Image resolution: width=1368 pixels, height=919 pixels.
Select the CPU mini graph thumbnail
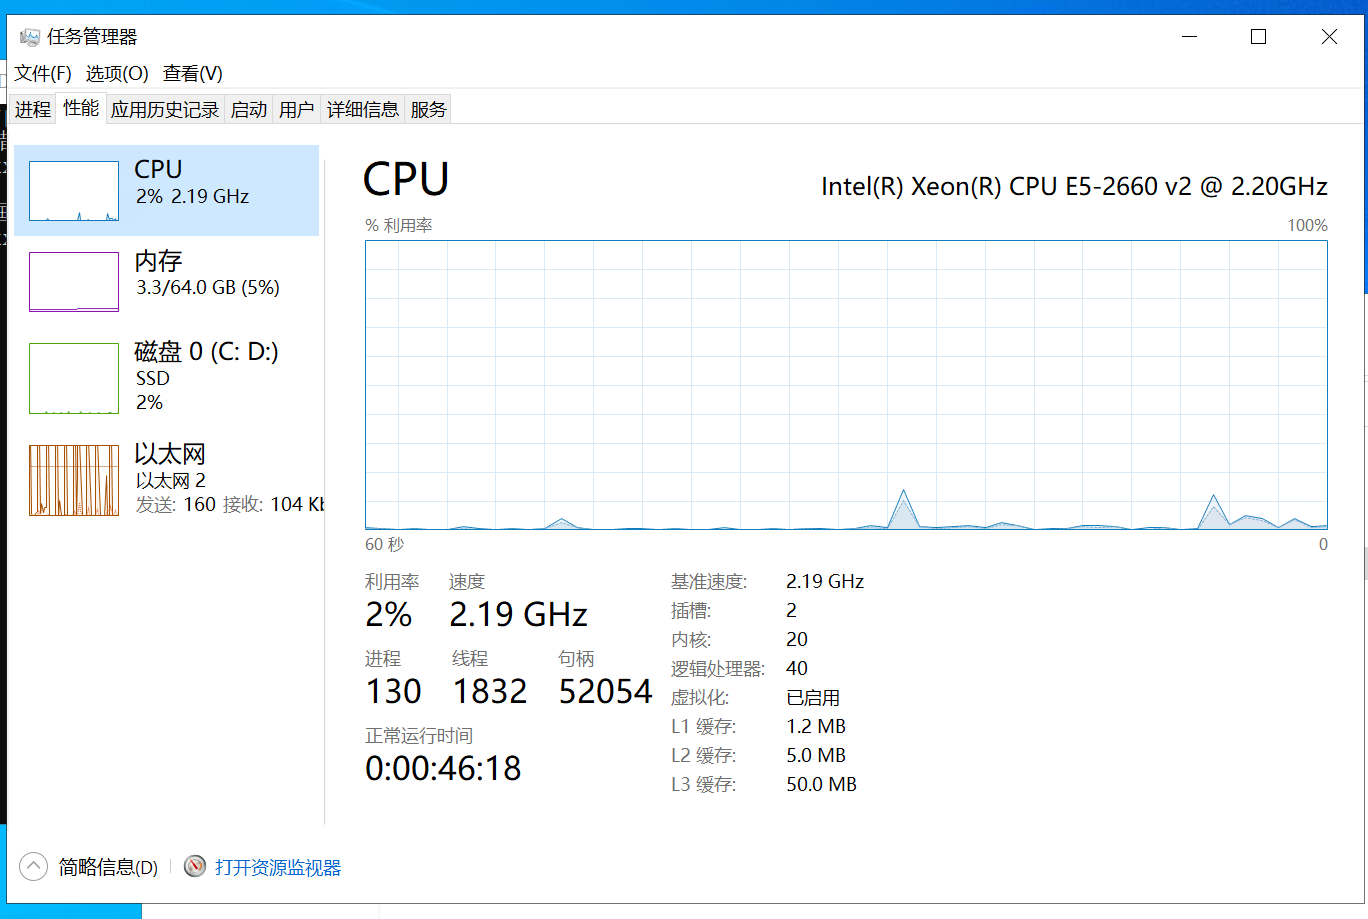click(74, 191)
